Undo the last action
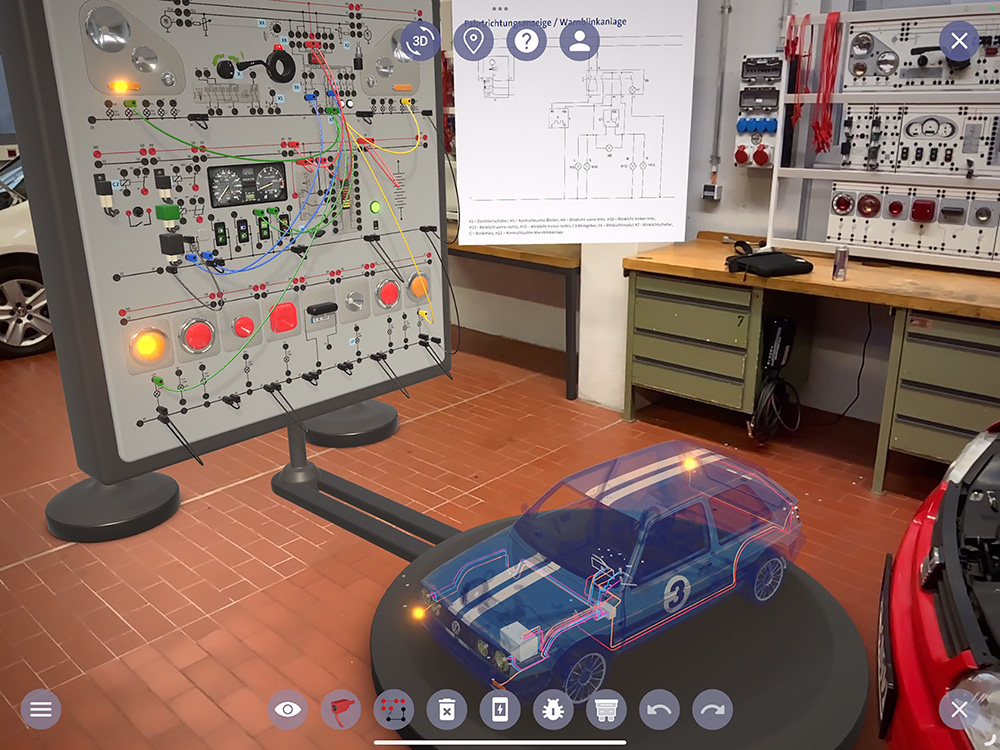The height and width of the screenshot is (750, 1000). [659, 710]
